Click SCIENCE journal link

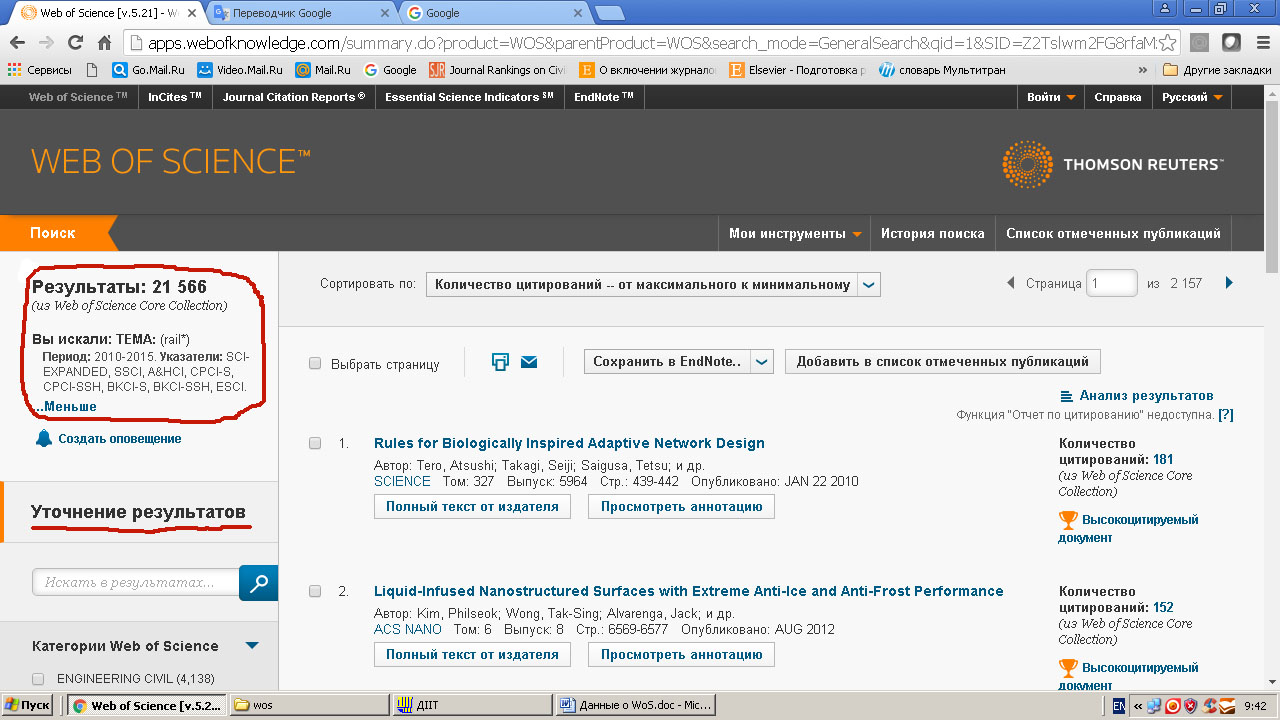coord(402,481)
